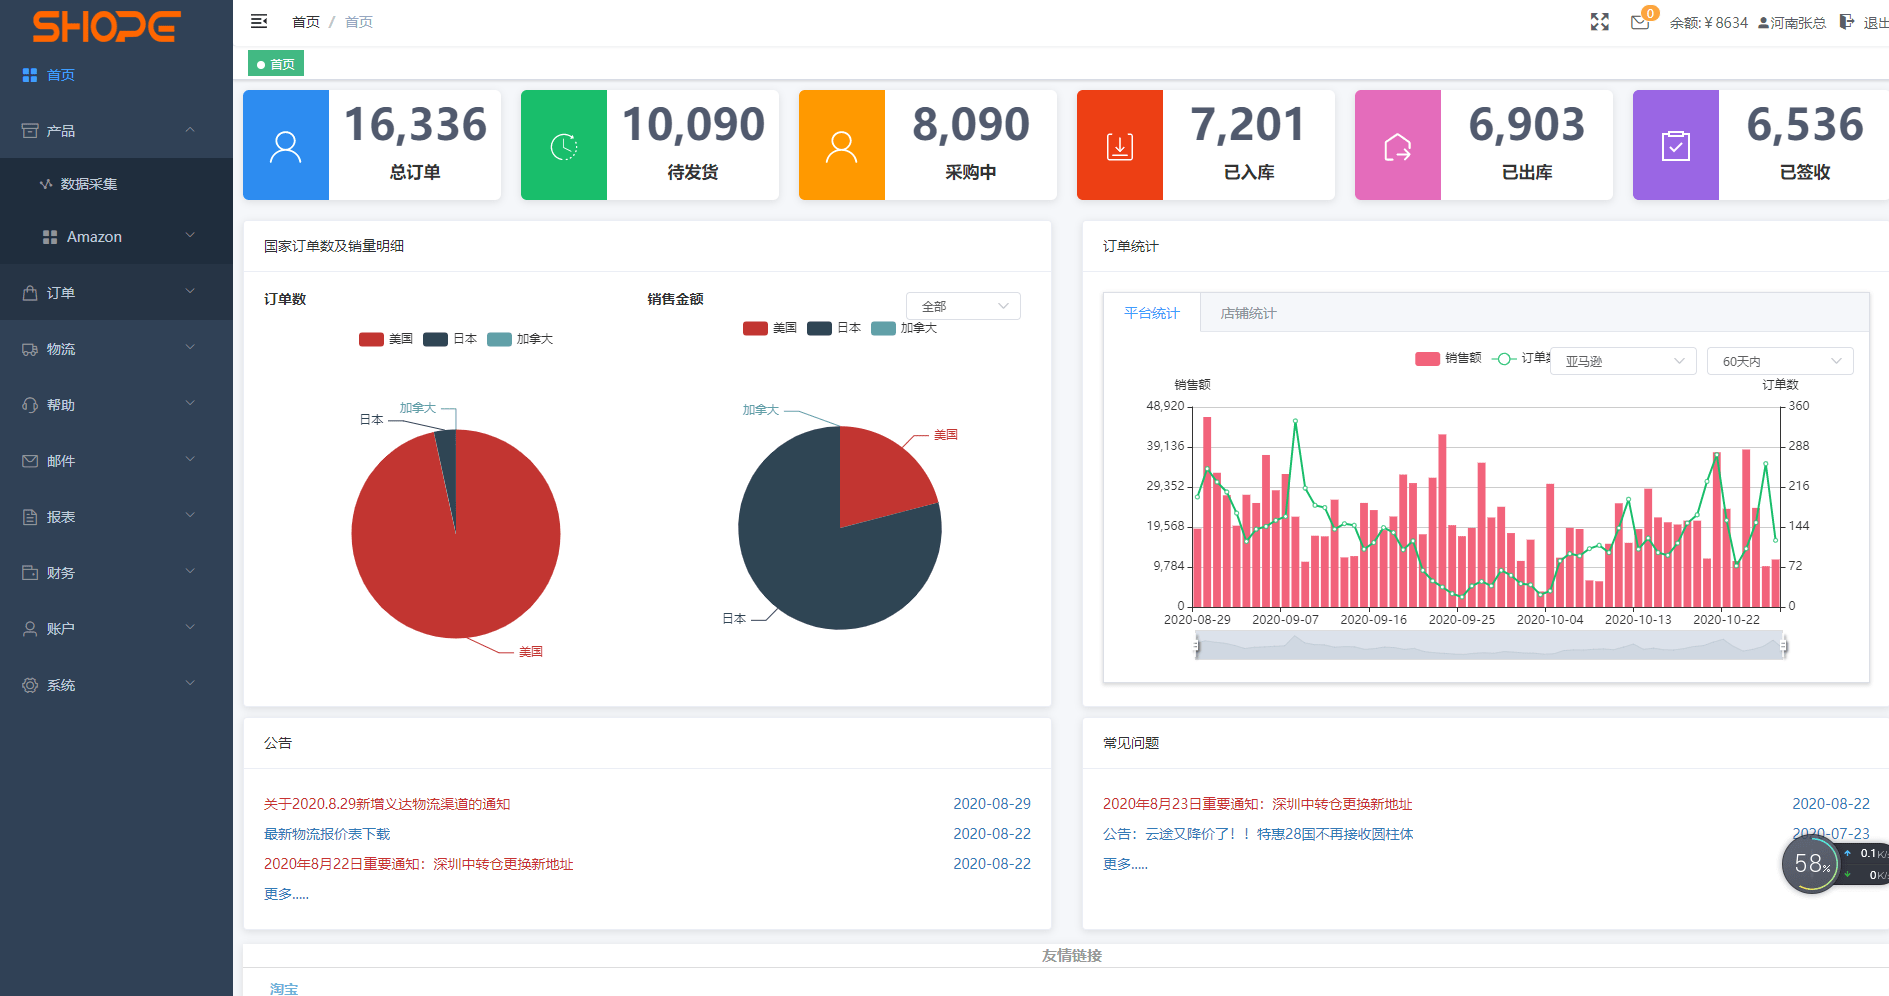The image size is (1889, 996).
Task: Click 更多..... under the 公告 section
Action: (x=286, y=893)
